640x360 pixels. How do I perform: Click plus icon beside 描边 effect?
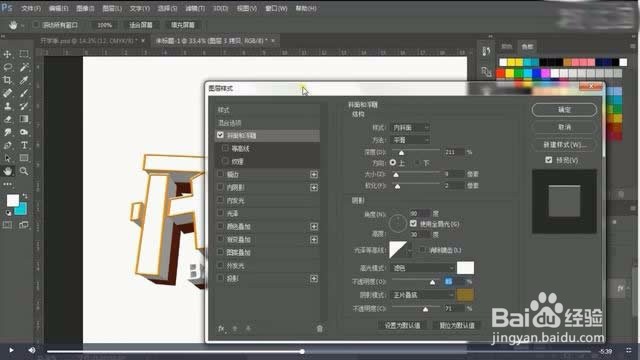point(314,175)
